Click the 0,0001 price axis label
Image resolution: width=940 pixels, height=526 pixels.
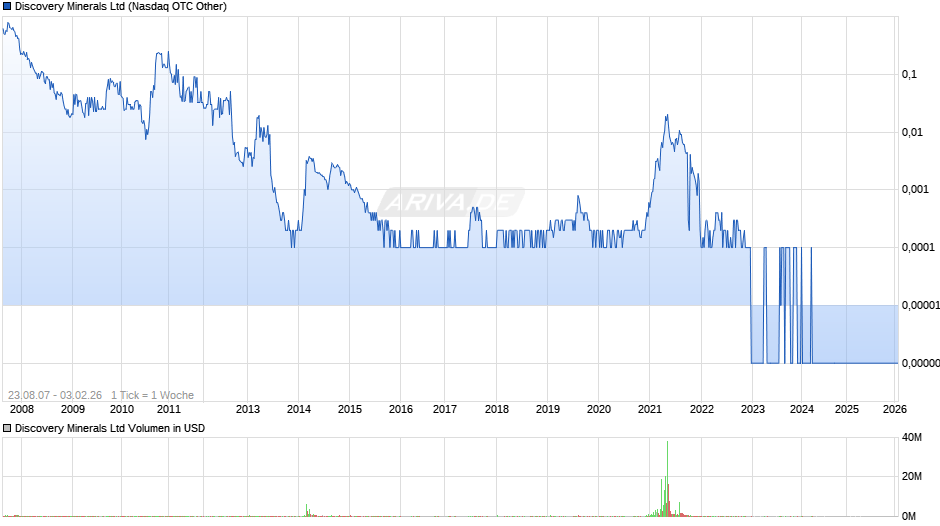pos(918,247)
